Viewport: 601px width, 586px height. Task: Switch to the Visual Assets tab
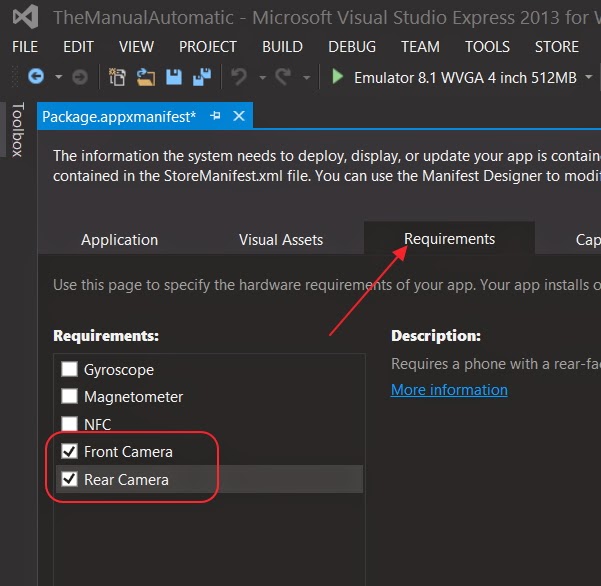[281, 240]
